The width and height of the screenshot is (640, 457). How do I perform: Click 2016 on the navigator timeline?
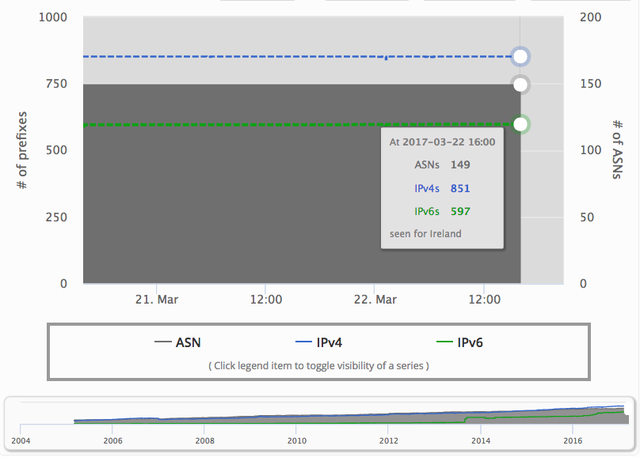tap(573, 441)
